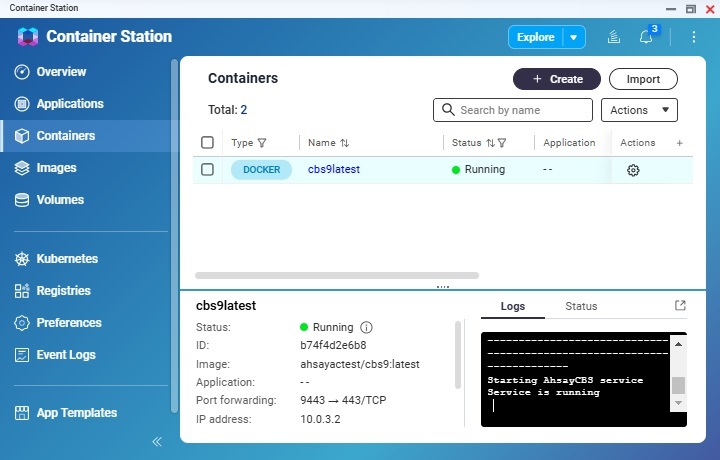Click the horizontal table scrollbar
This screenshot has width=720, height=460.
point(336,275)
